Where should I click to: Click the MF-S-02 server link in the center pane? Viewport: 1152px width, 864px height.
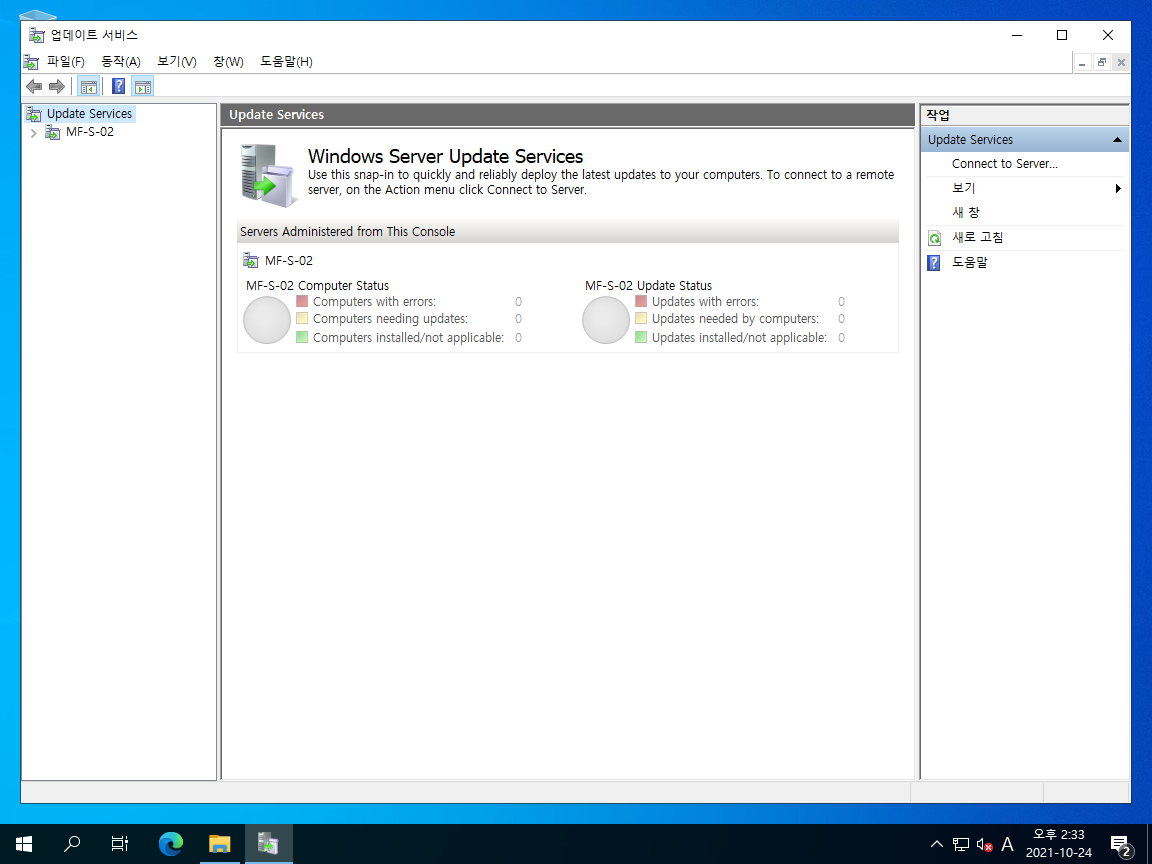[x=289, y=261]
